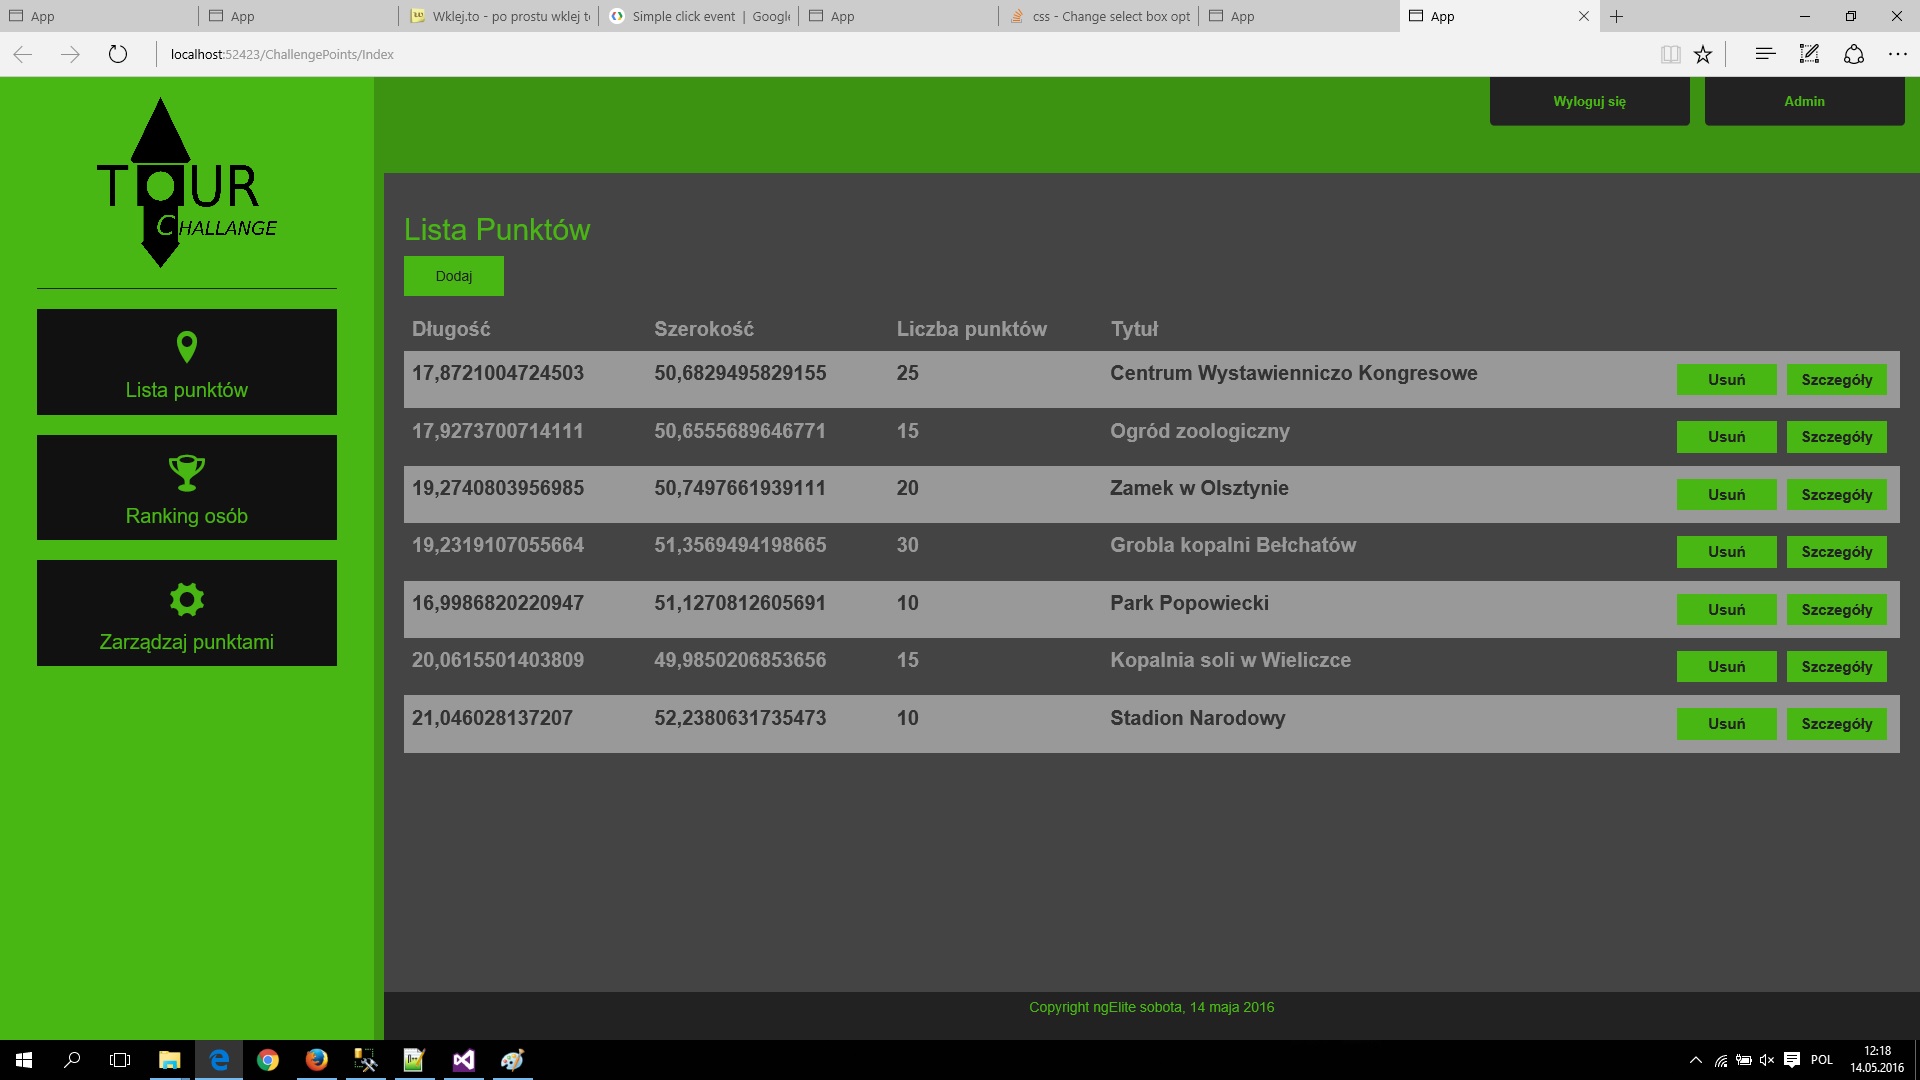Click the map pin icon for Lista punktów
The height and width of the screenshot is (1080, 1920).
[x=186, y=347]
